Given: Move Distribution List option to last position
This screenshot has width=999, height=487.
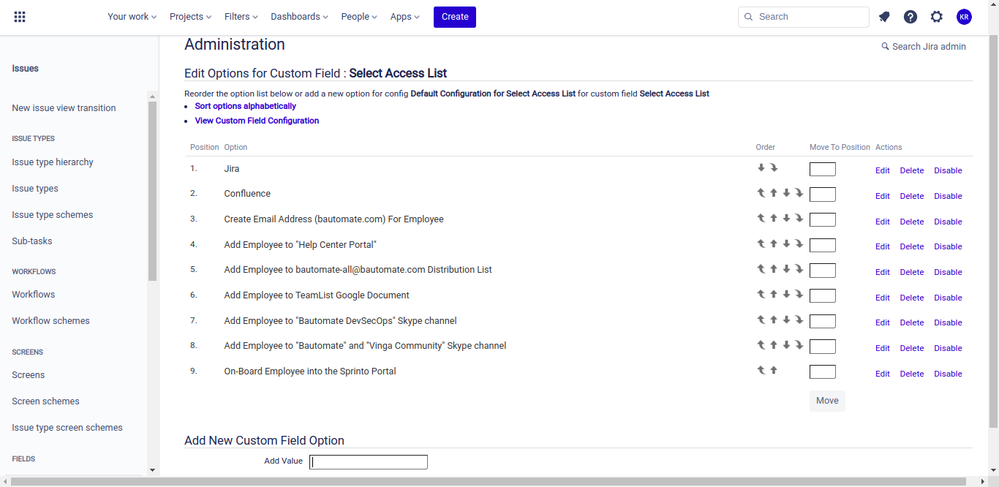Looking at the screenshot, I should point(799,269).
